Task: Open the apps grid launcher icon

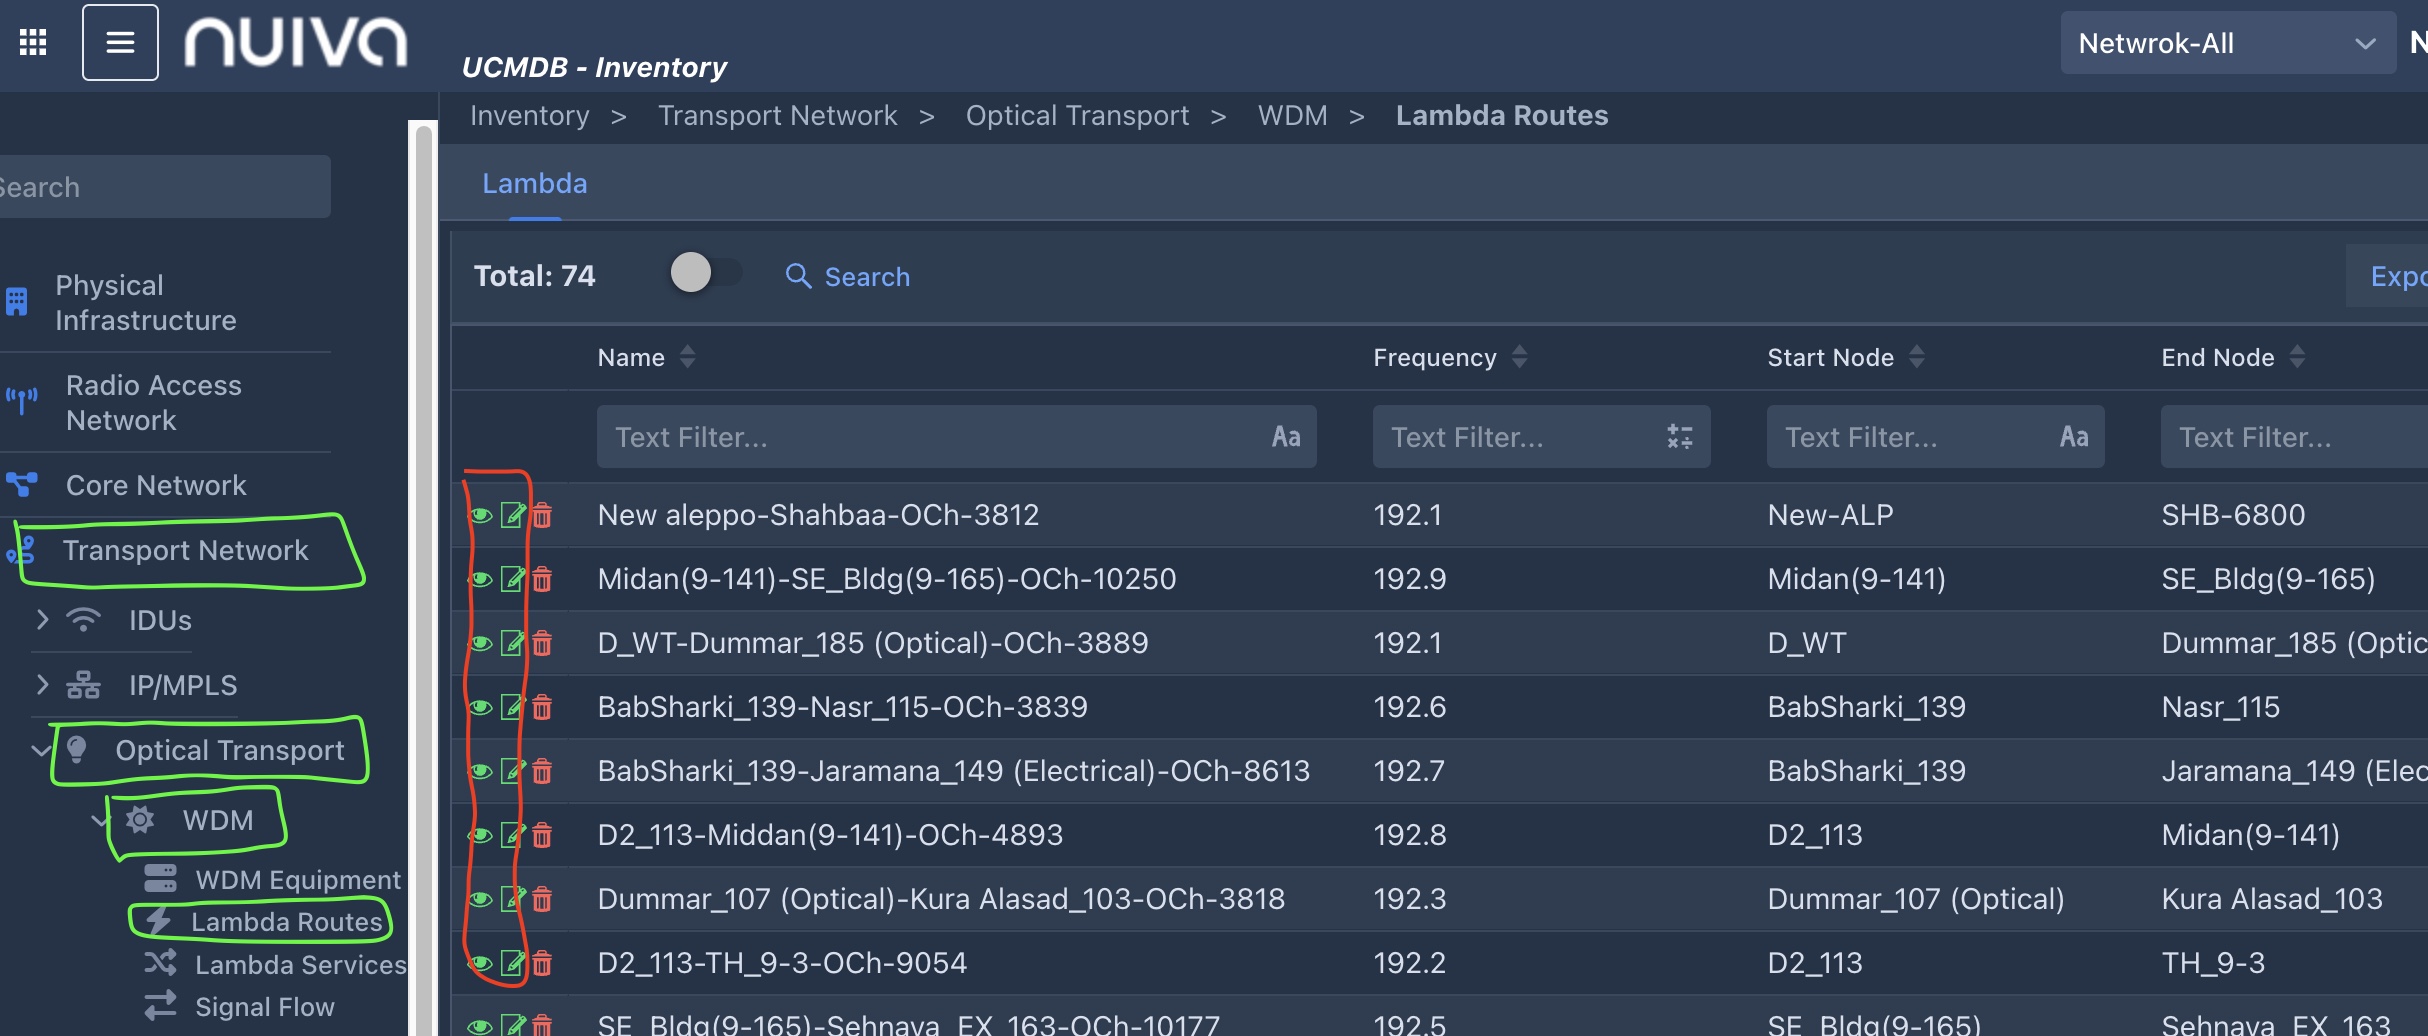Action: (33, 42)
